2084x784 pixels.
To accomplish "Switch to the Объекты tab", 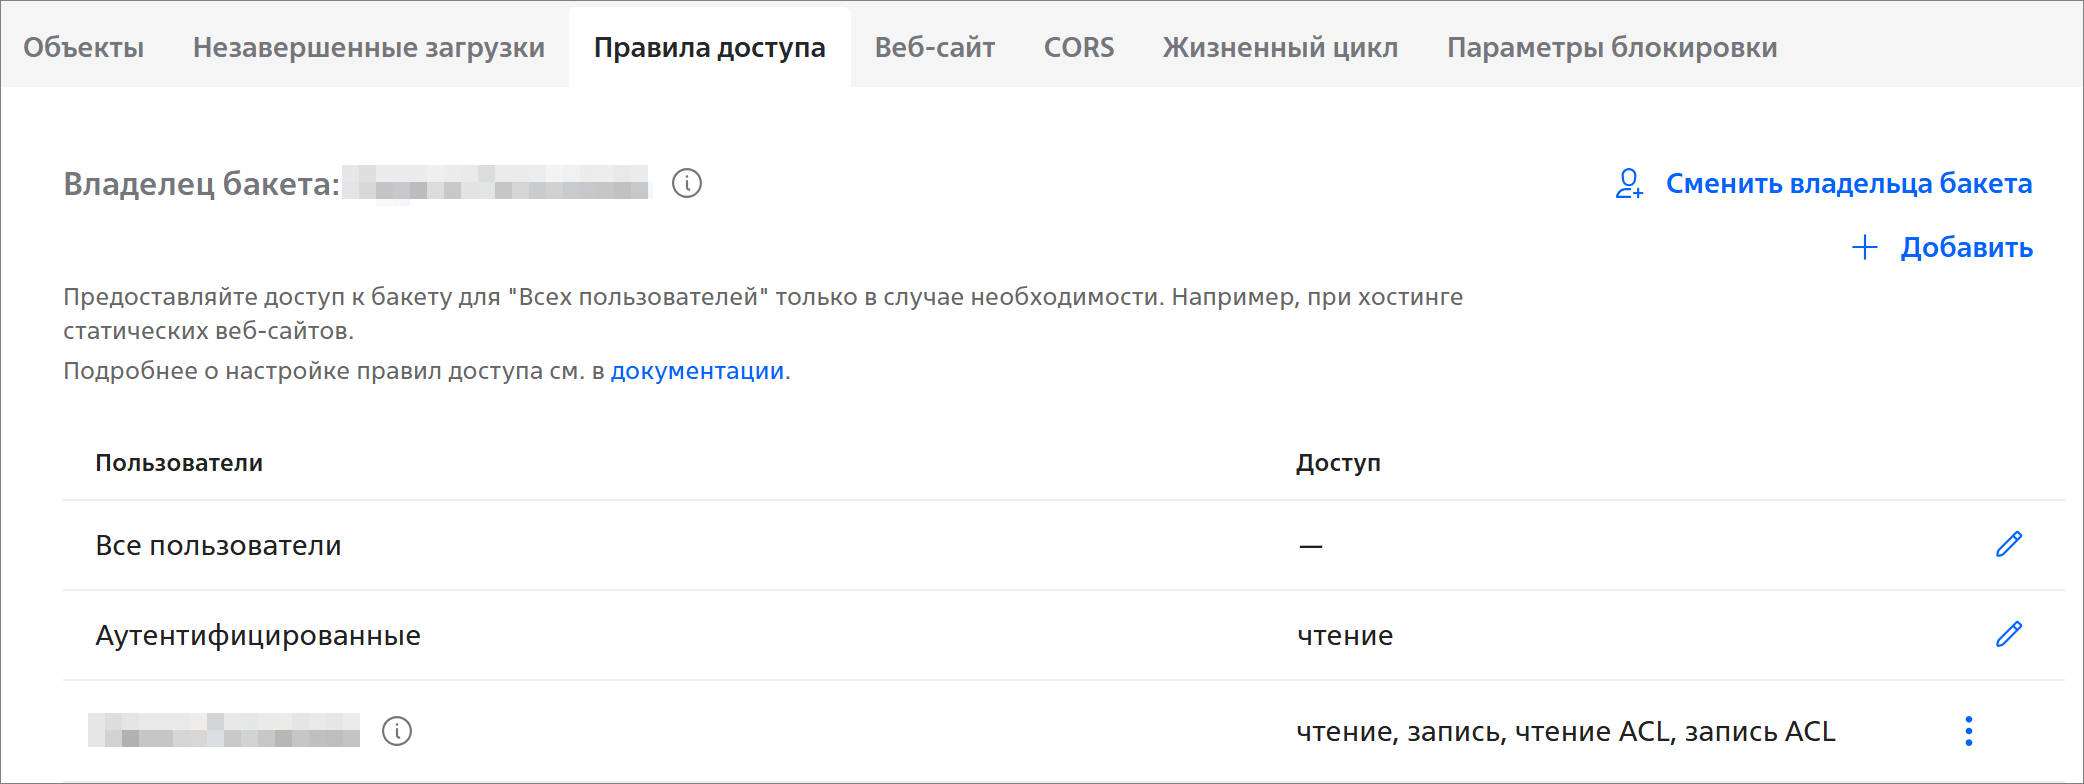I will pos(84,47).
